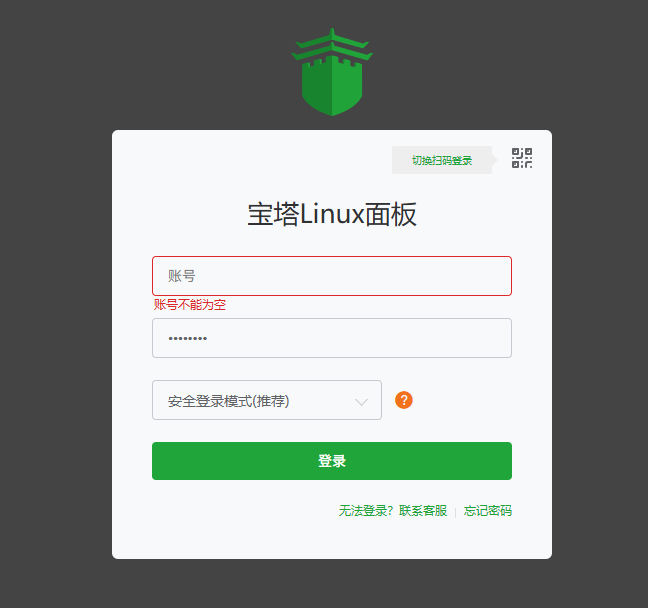This screenshot has height=608, width=648.
Task: Click the green BaoTa shield logo
Action: click(332, 72)
